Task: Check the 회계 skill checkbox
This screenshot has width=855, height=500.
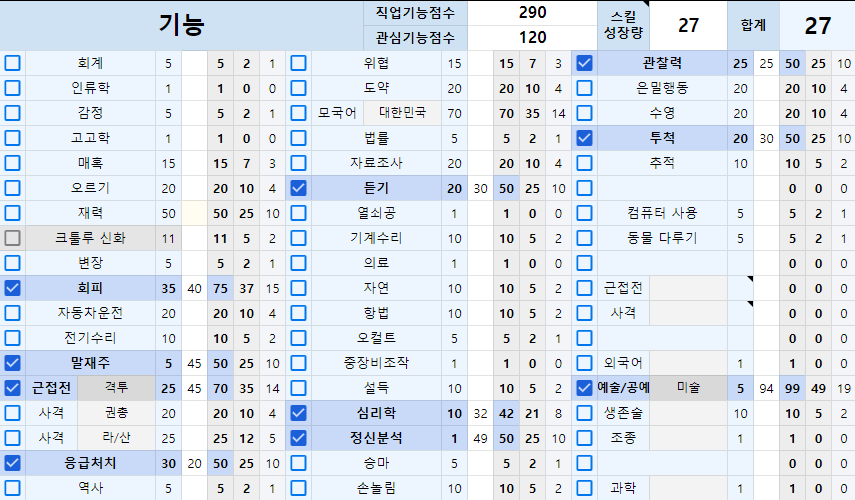Action: tap(12, 63)
